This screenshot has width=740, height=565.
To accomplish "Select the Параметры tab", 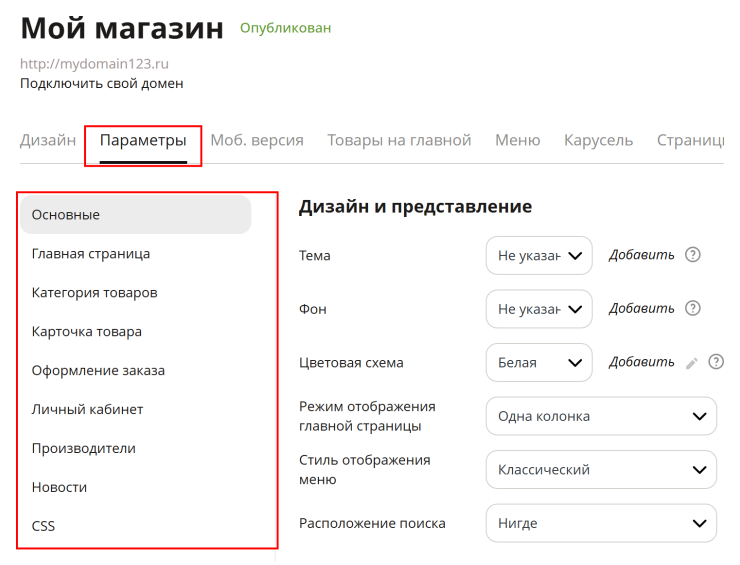I will tap(143, 140).
